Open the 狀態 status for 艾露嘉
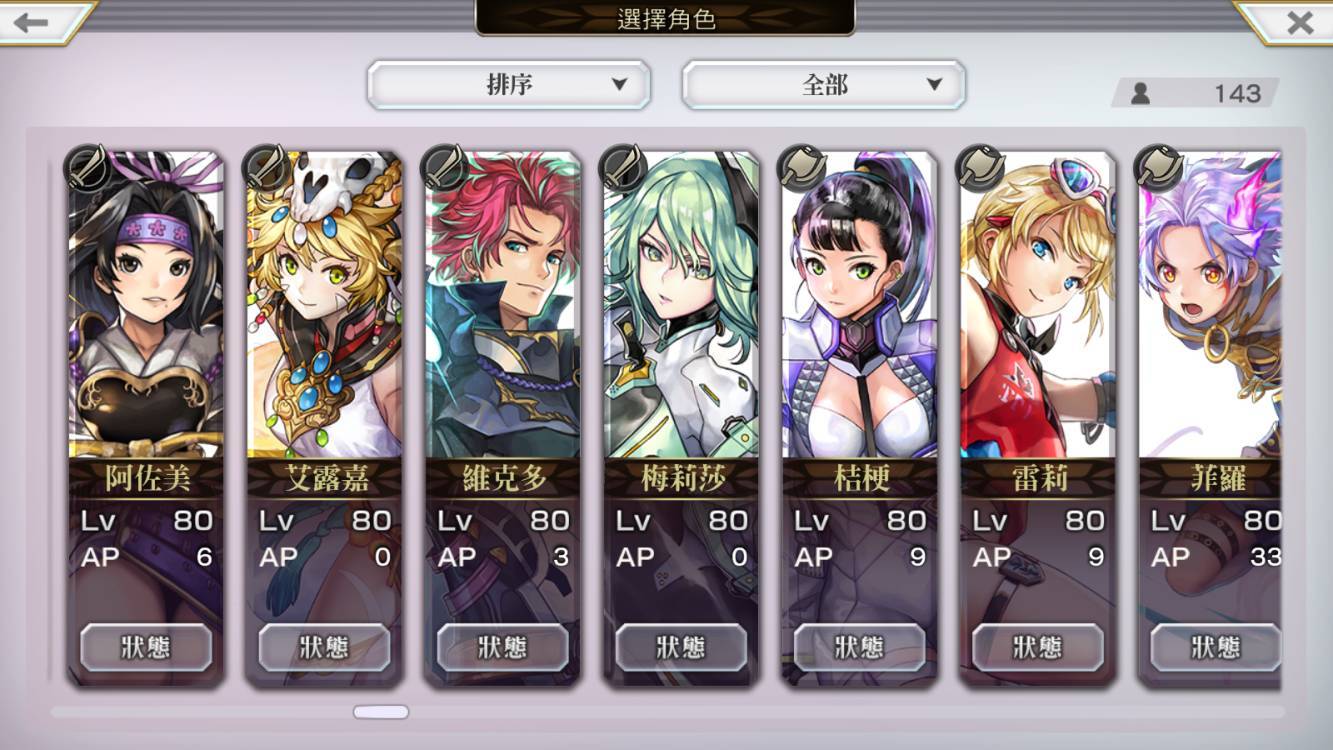1333x750 pixels. click(x=324, y=647)
